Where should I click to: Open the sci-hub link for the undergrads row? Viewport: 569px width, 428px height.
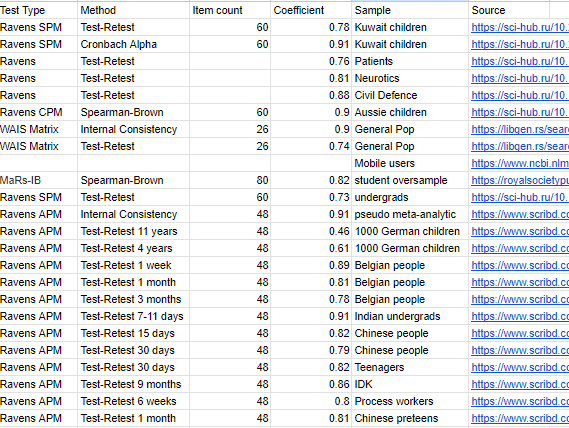(520, 197)
